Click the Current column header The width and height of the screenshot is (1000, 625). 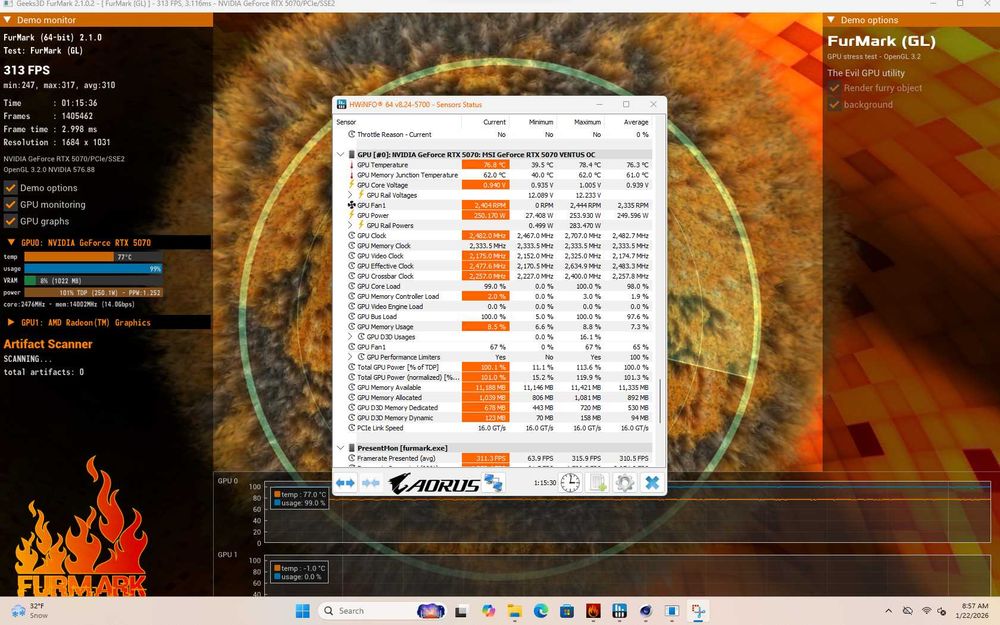point(485,122)
